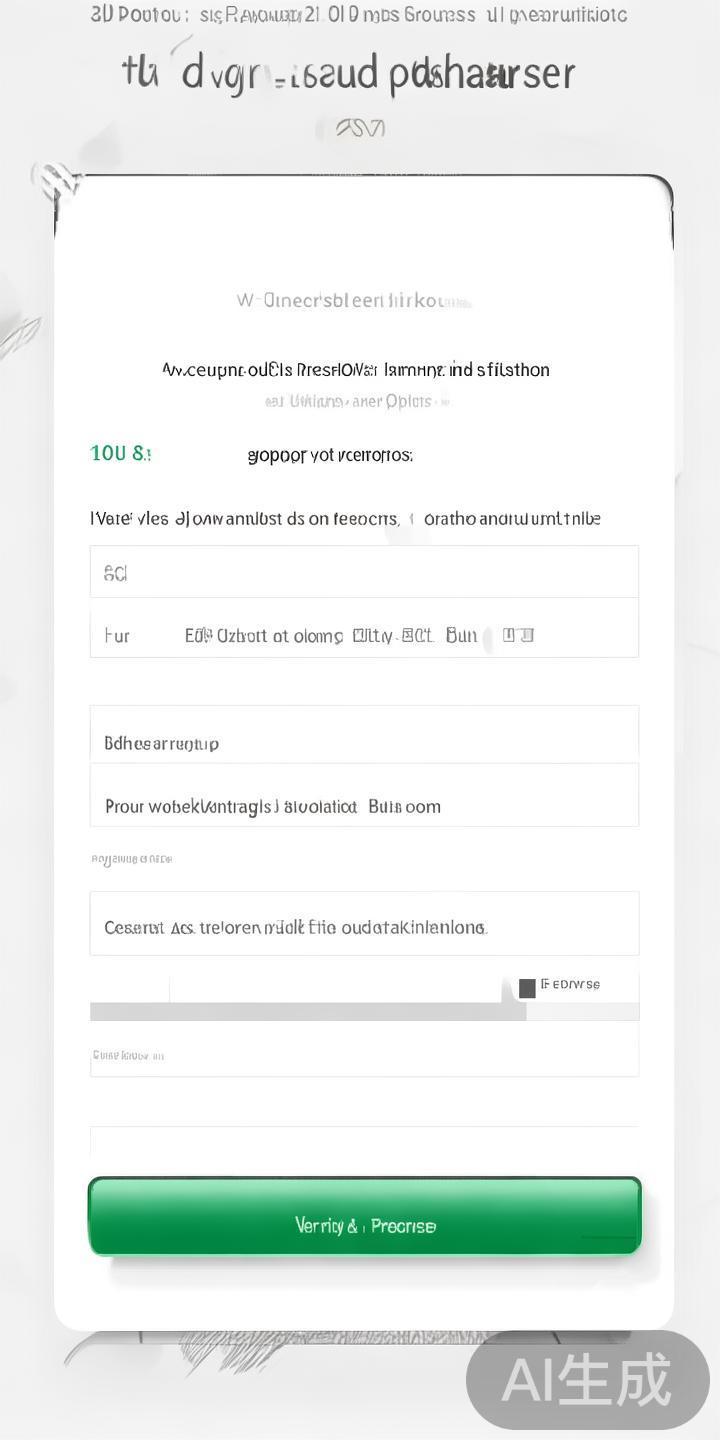Click the Bun option in Fur row
Viewport: 720px width, 1440px height.
coord(461,635)
